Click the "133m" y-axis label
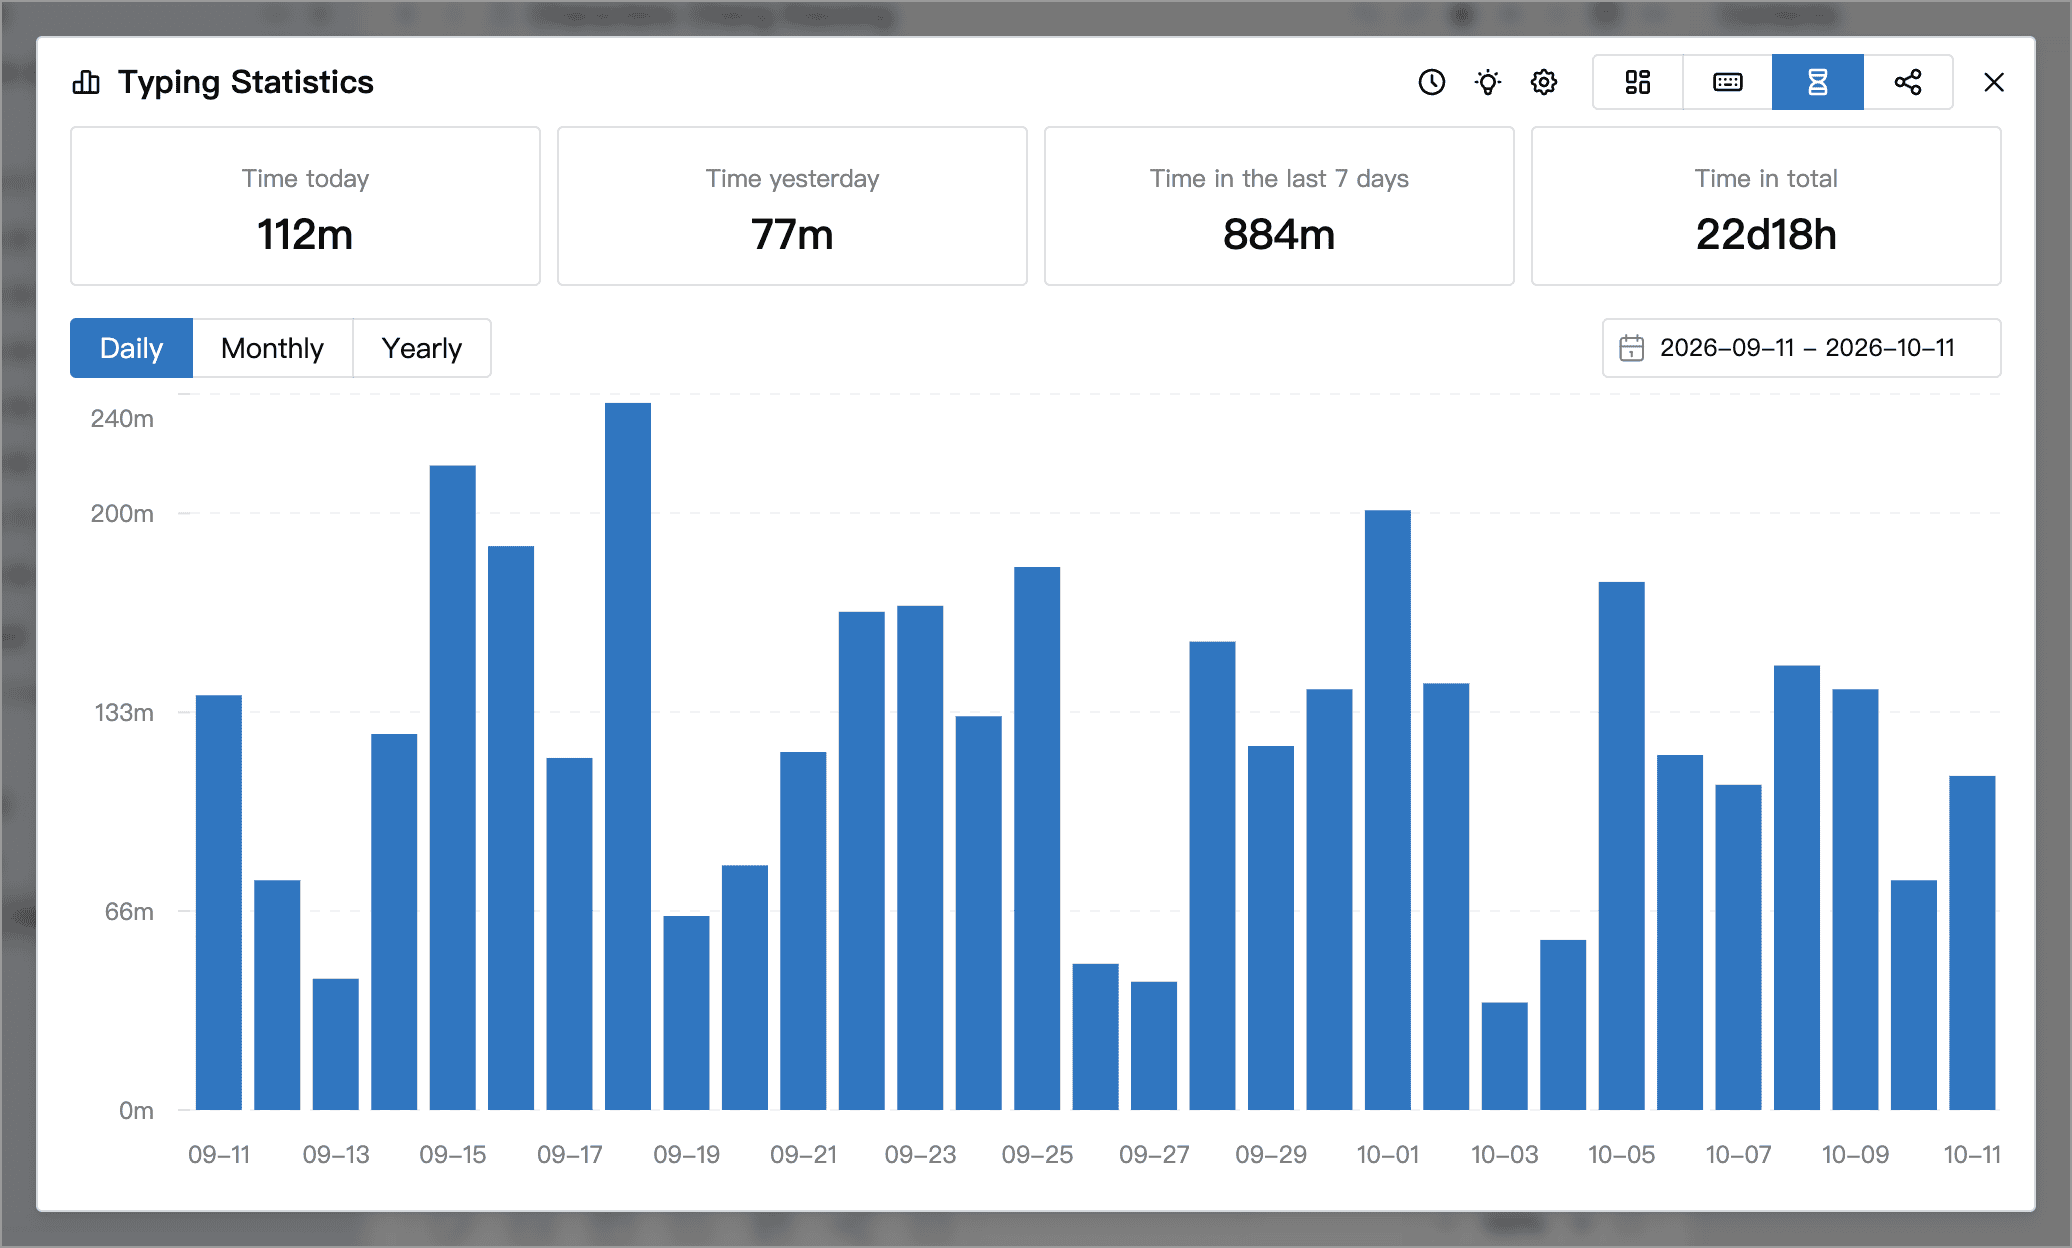2072x1248 pixels. coord(124,712)
